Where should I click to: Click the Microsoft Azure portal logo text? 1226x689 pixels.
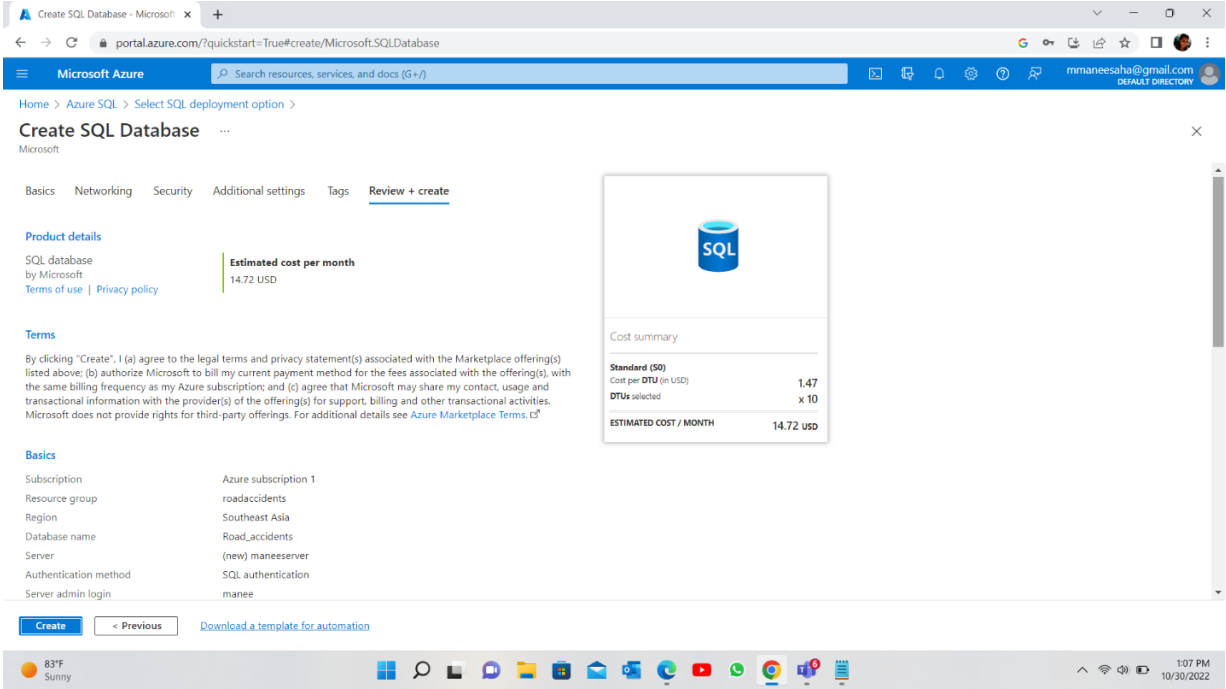click(100, 74)
